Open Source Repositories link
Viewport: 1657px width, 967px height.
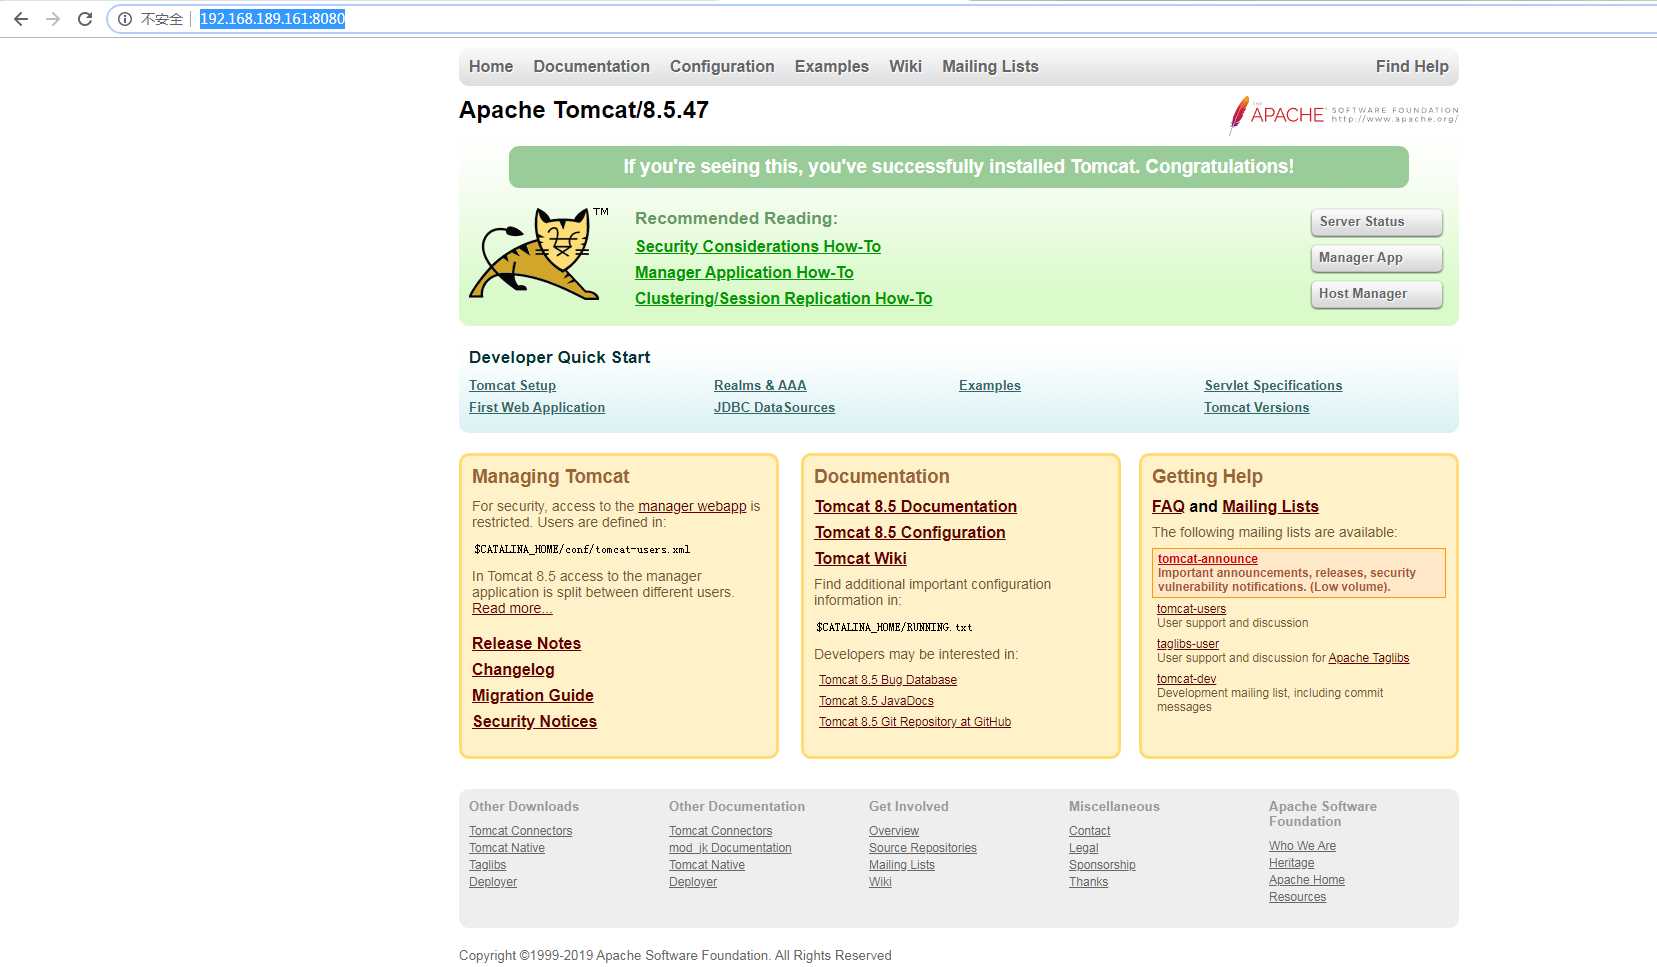tap(922, 848)
